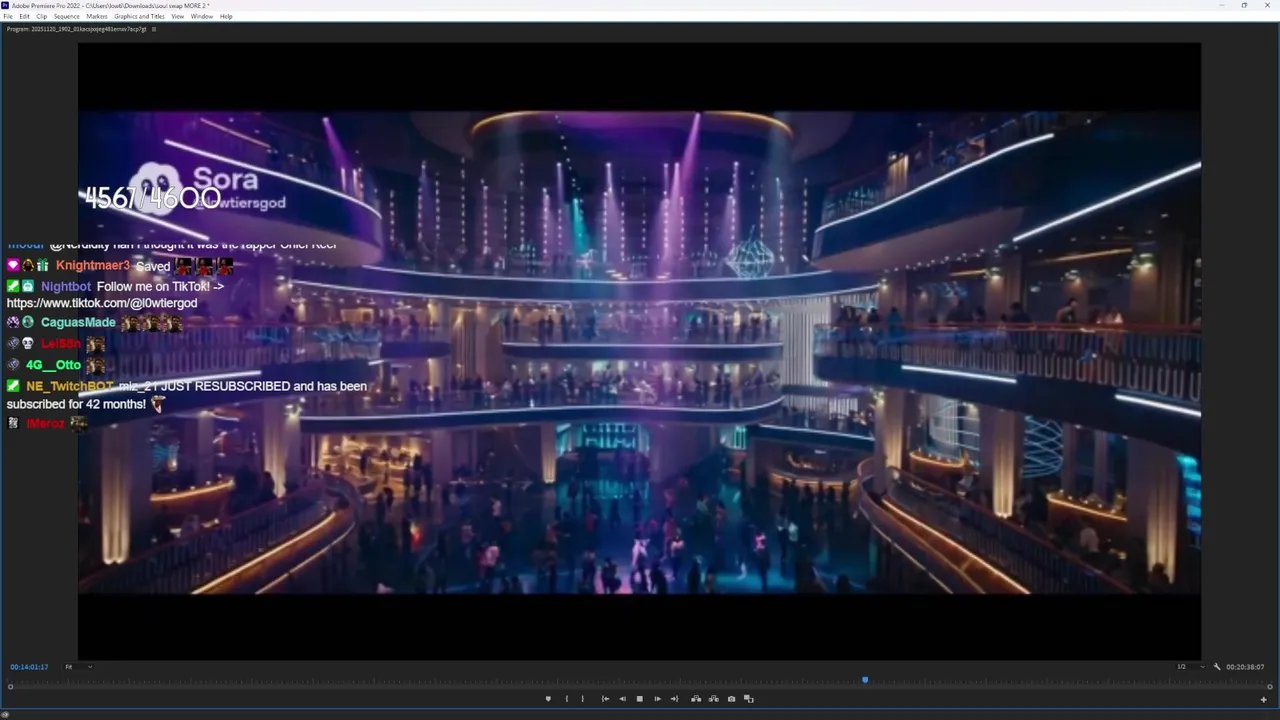Open the Markers menu
This screenshot has width=1280, height=720.
[x=97, y=16]
